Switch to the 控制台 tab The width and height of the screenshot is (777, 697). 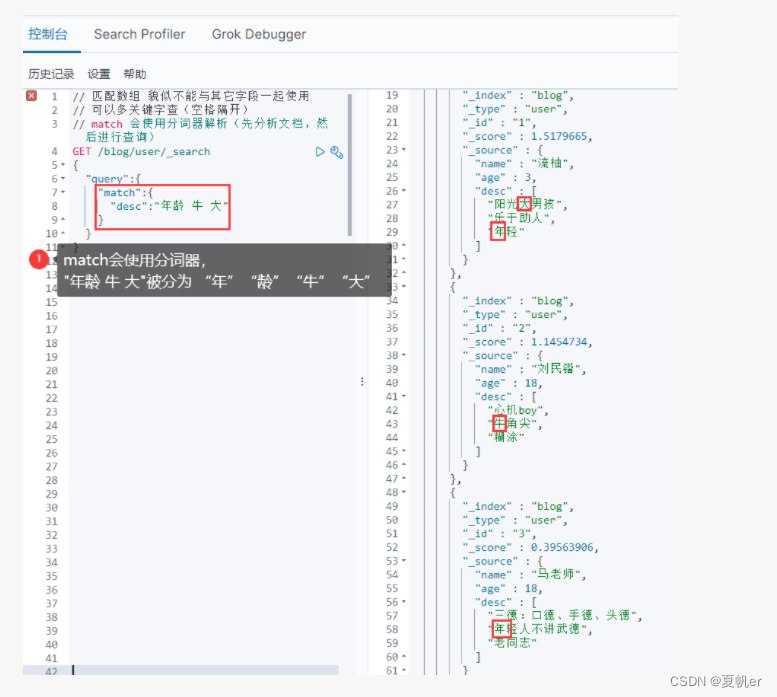pos(48,34)
